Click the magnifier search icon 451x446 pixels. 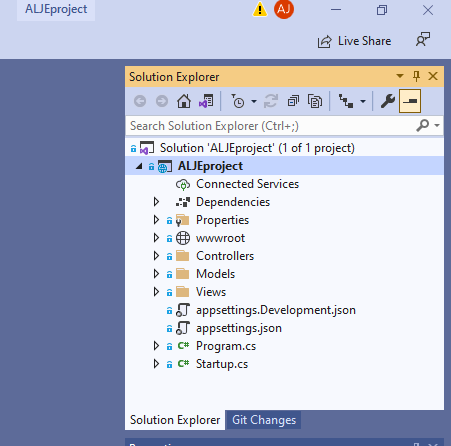tap(422, 126)
